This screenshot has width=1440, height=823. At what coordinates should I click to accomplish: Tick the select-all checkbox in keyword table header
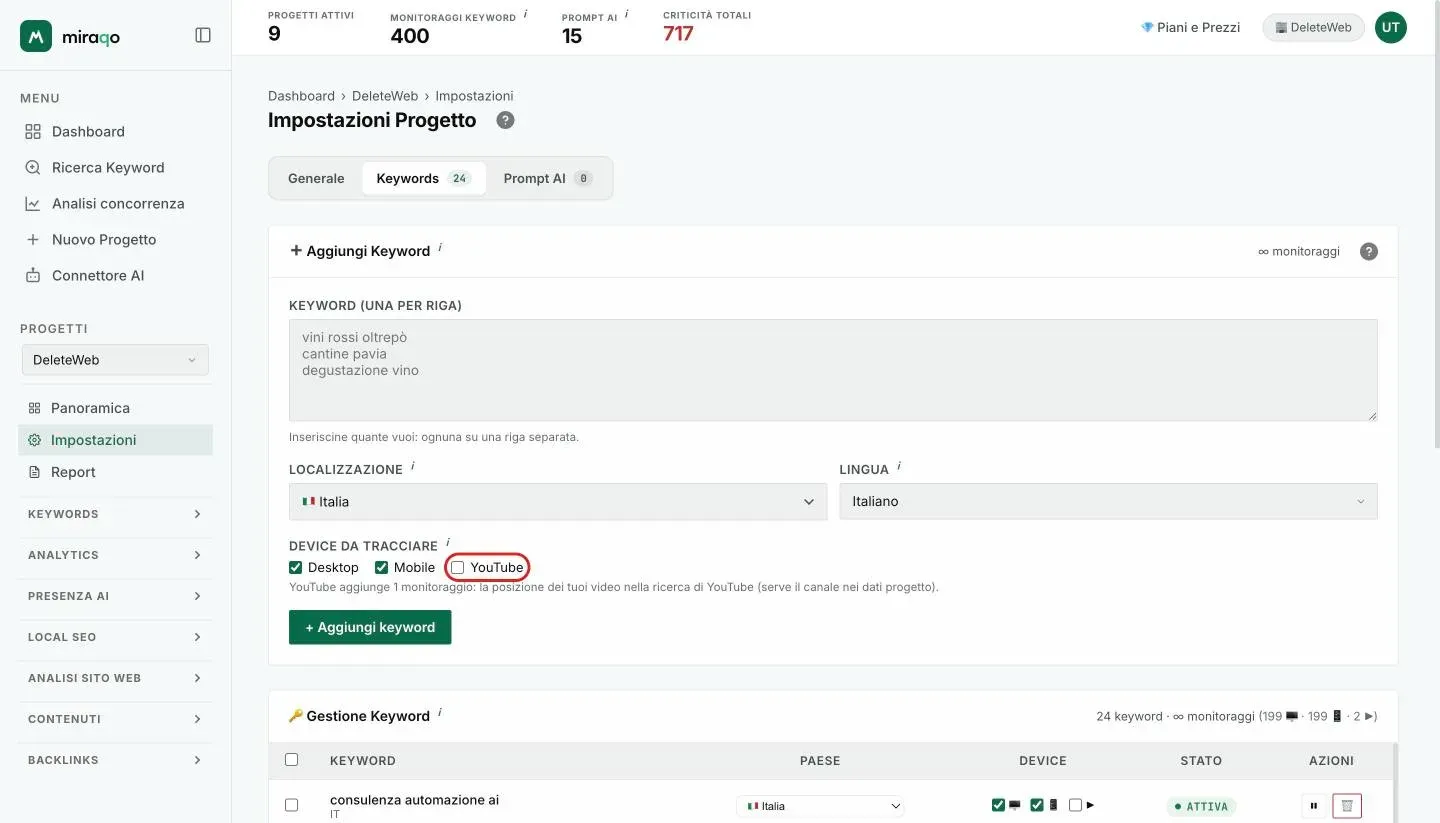[292, 760]
